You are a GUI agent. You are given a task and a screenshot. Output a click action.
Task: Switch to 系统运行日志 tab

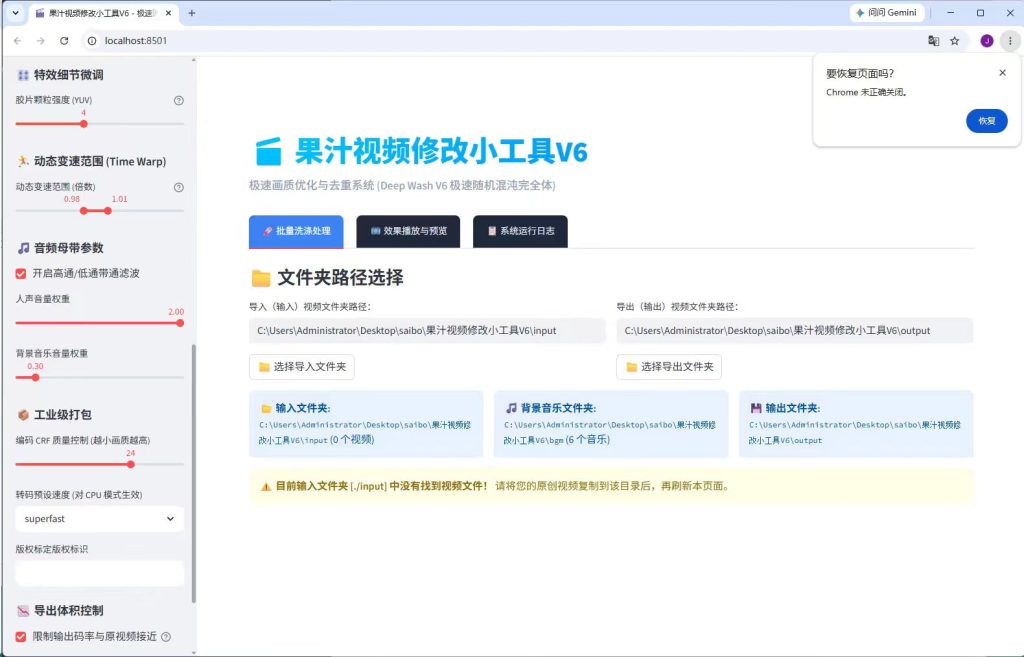pyautogui.click(x=520, y=231)
